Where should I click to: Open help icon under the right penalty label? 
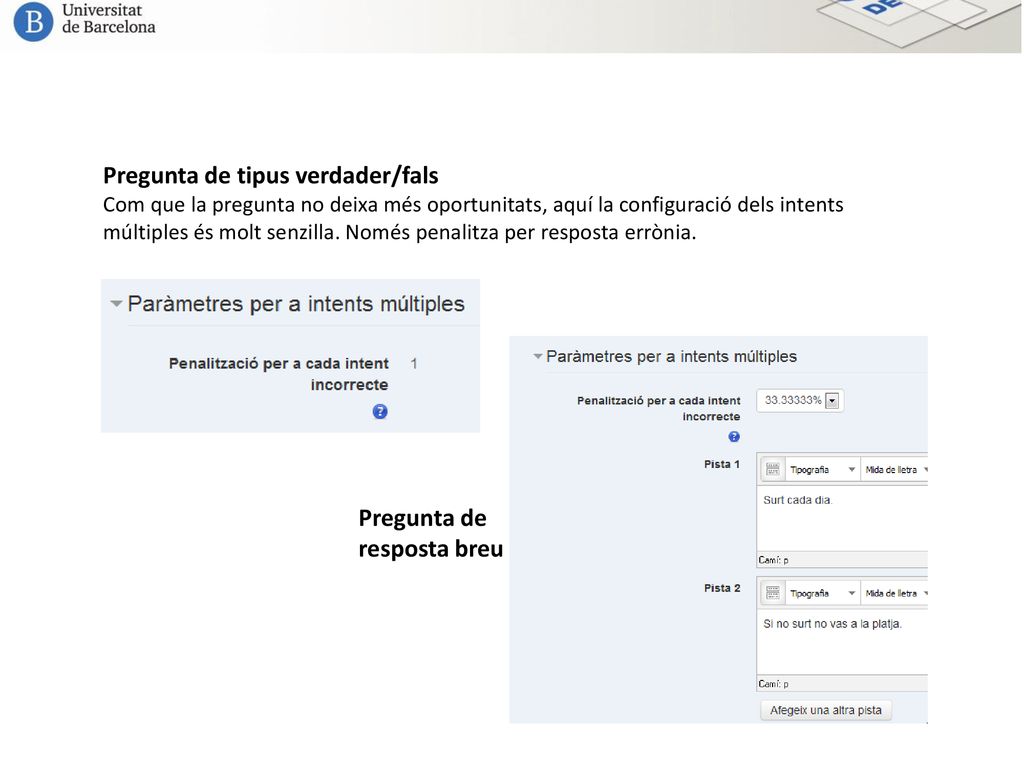click(734, 436)
